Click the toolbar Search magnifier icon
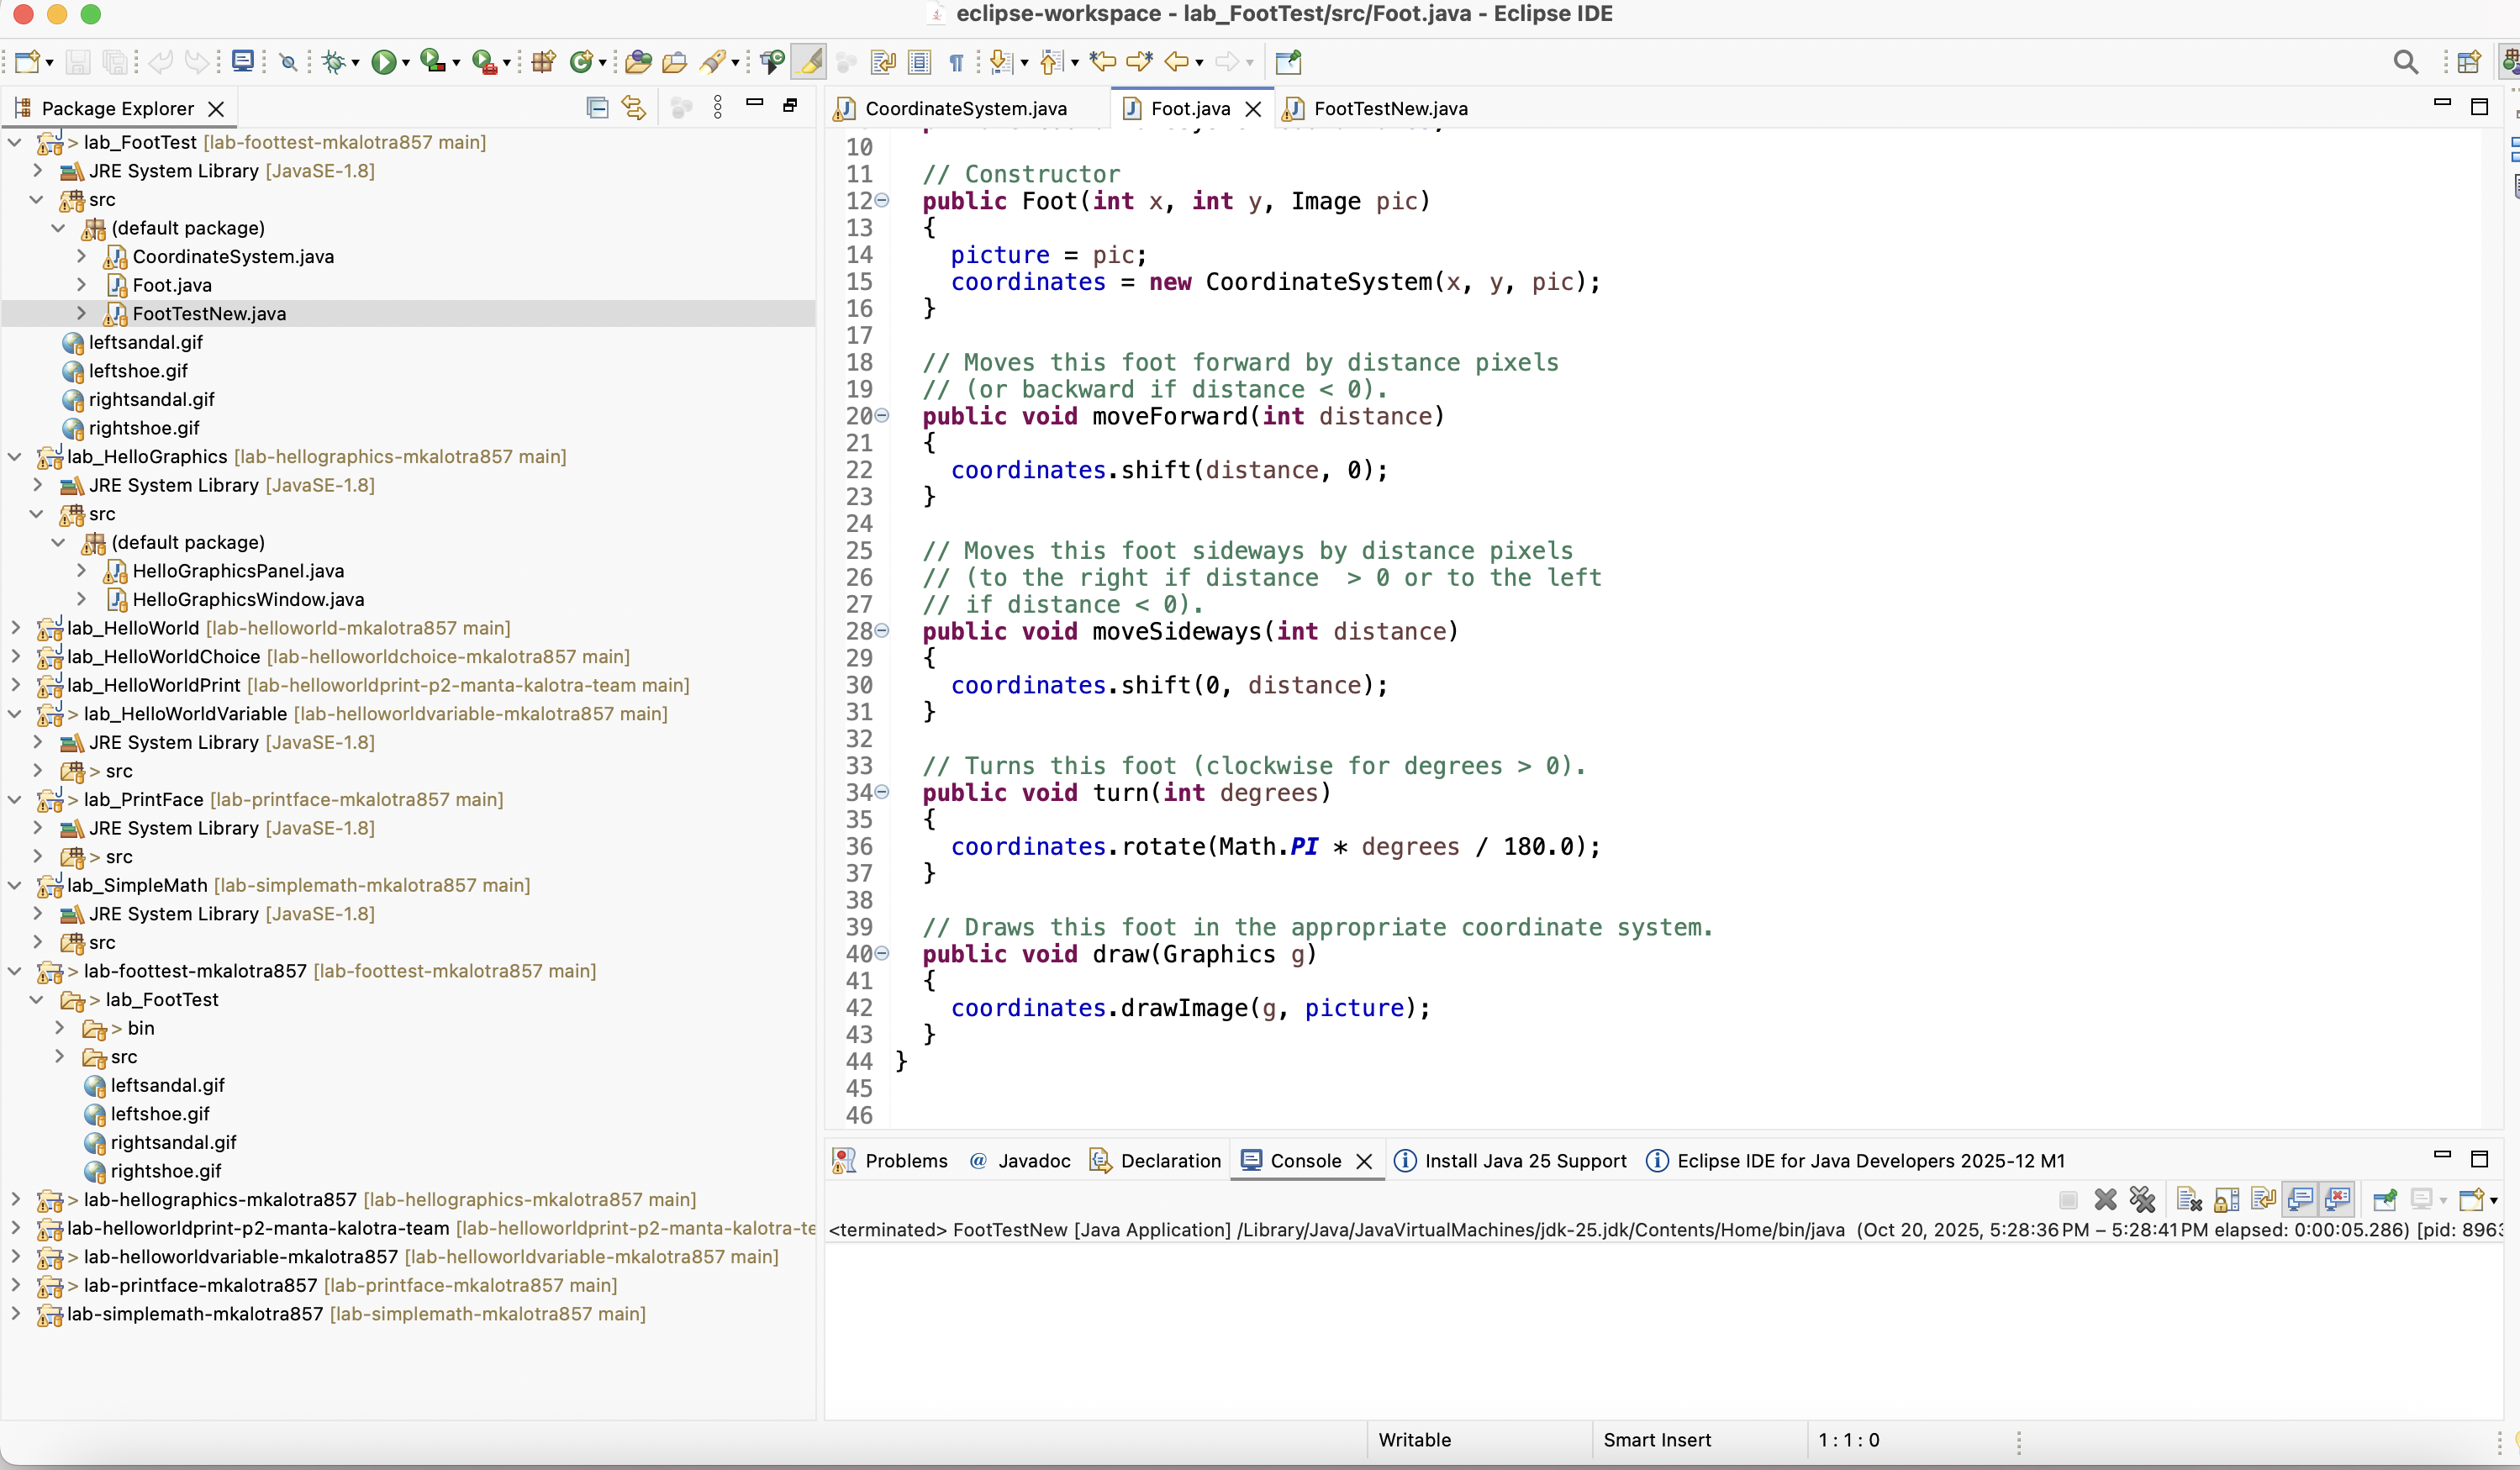 (x=2406, y=63)
